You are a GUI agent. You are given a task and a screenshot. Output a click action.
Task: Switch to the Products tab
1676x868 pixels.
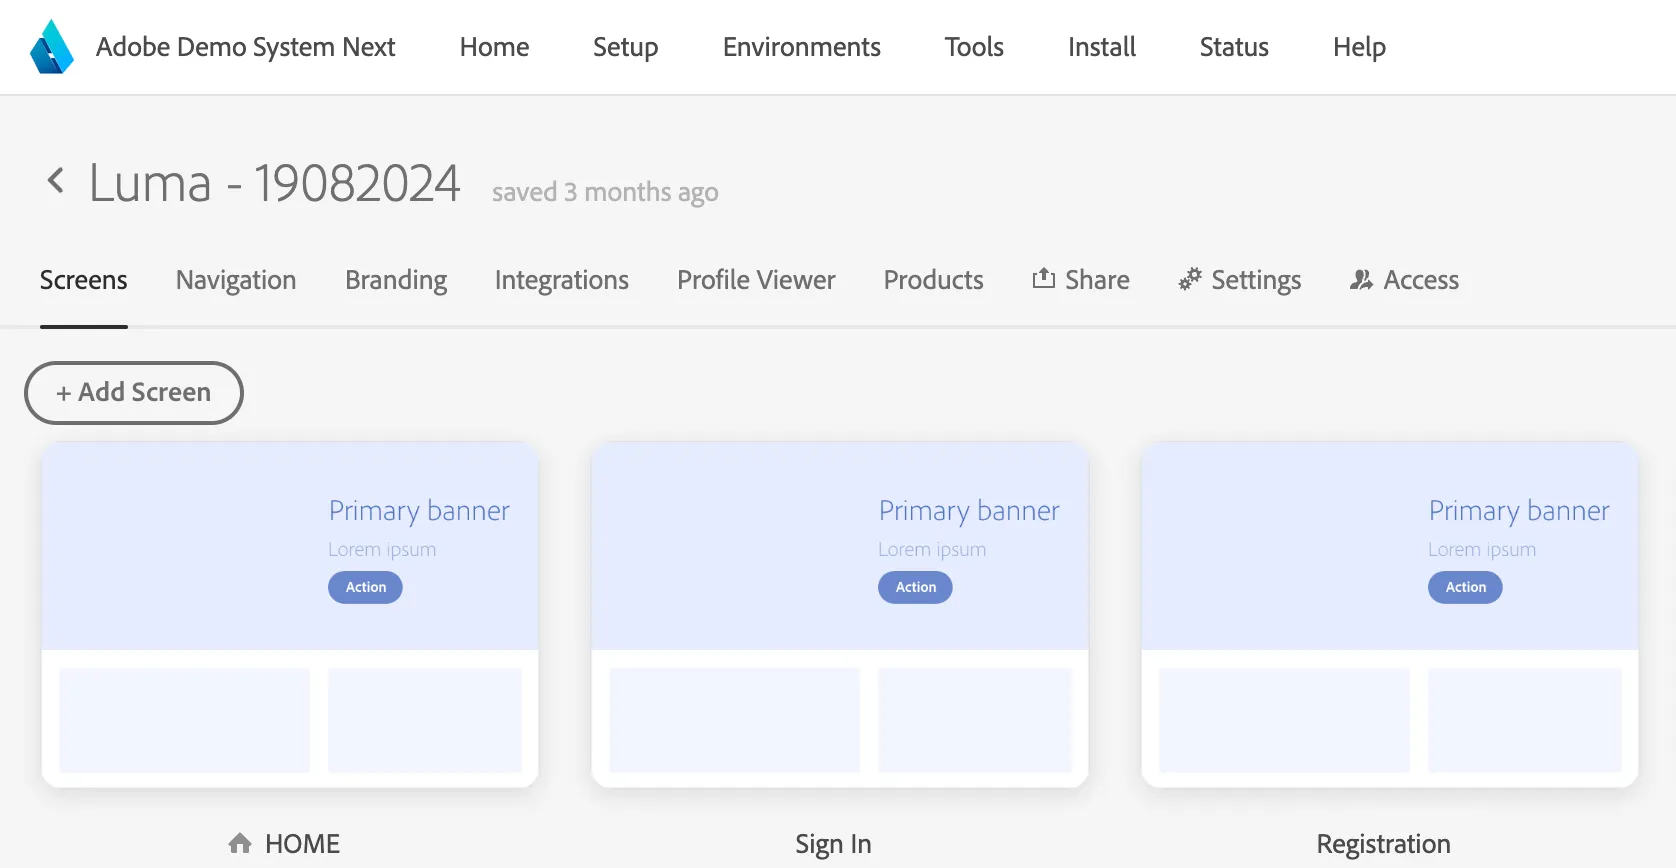934,280
